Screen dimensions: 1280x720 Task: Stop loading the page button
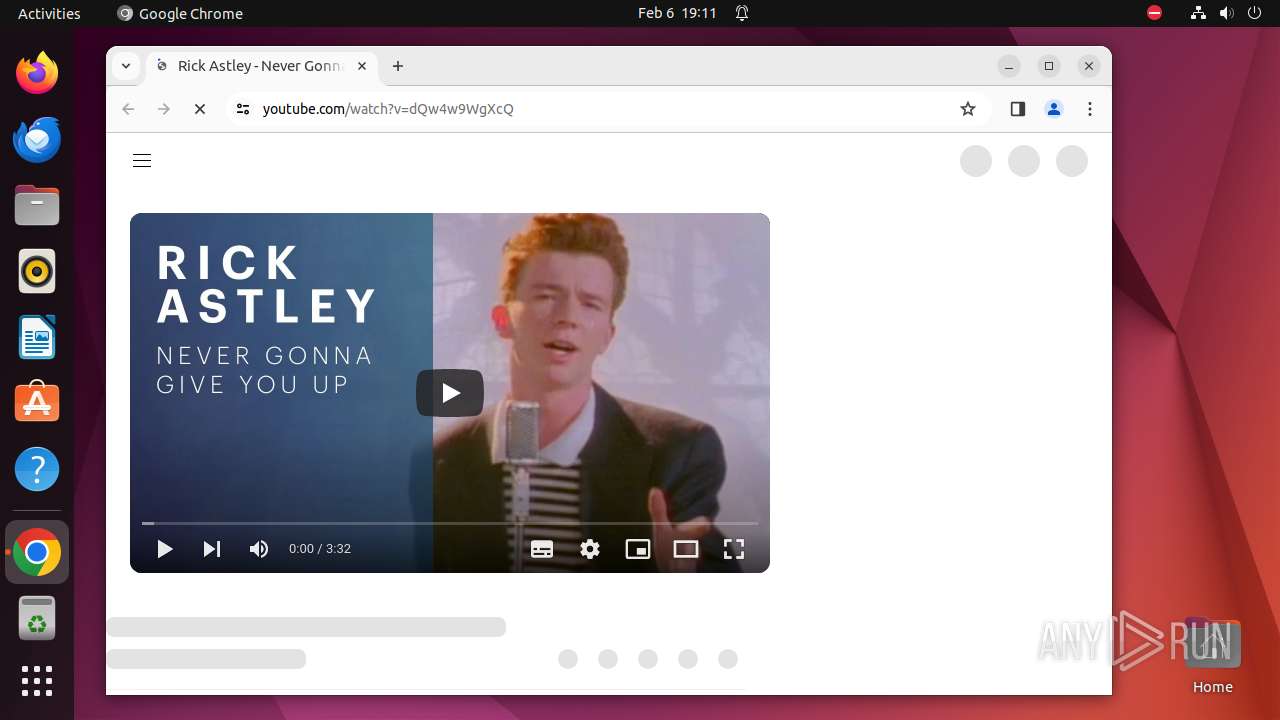click(x=200, y=109)
